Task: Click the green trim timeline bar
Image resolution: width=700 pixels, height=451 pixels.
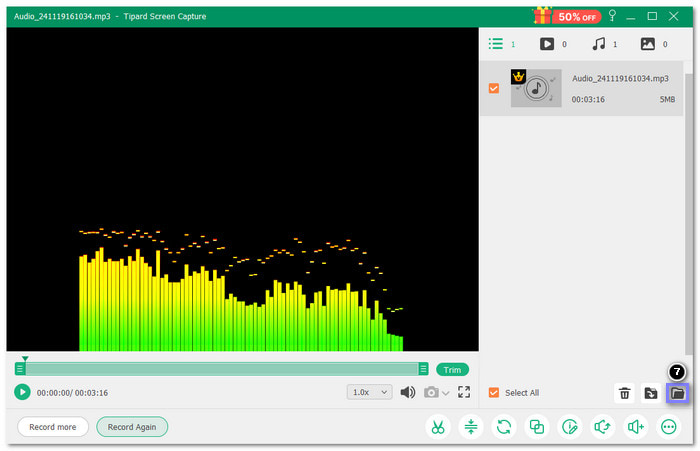Action: [x=220, y=369]
